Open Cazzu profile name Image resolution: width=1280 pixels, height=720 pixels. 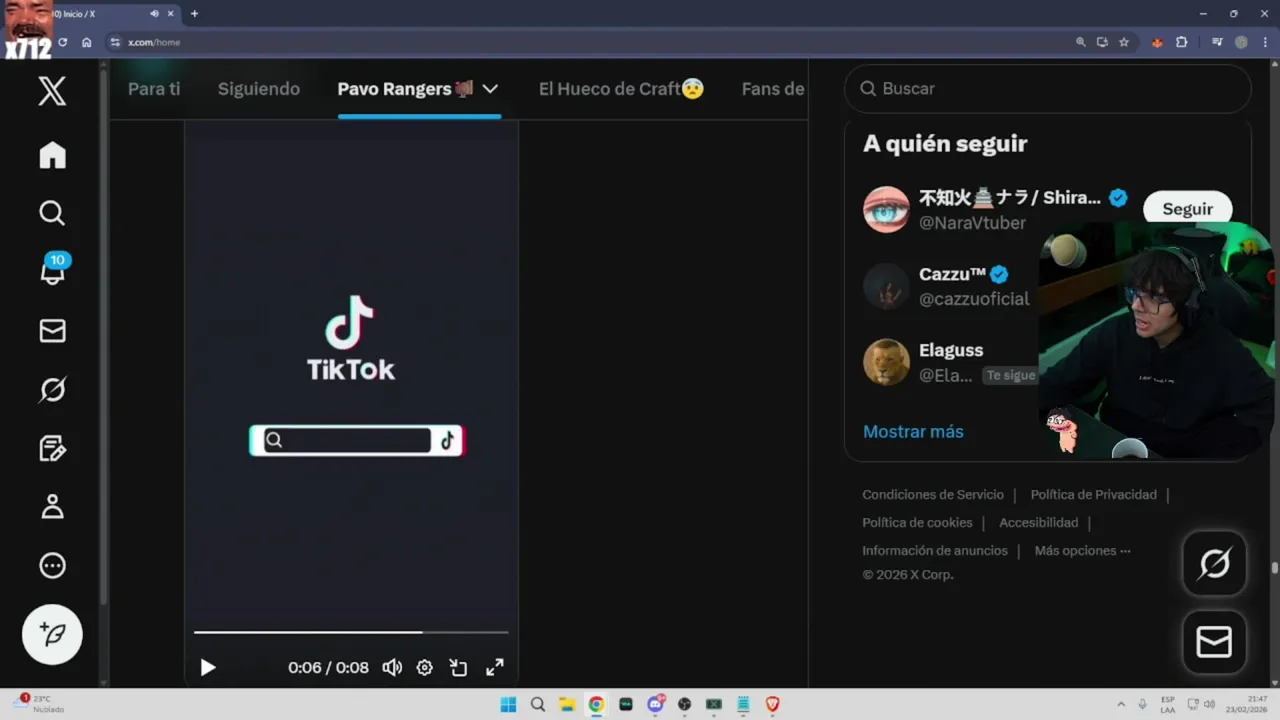click(953, 274)
